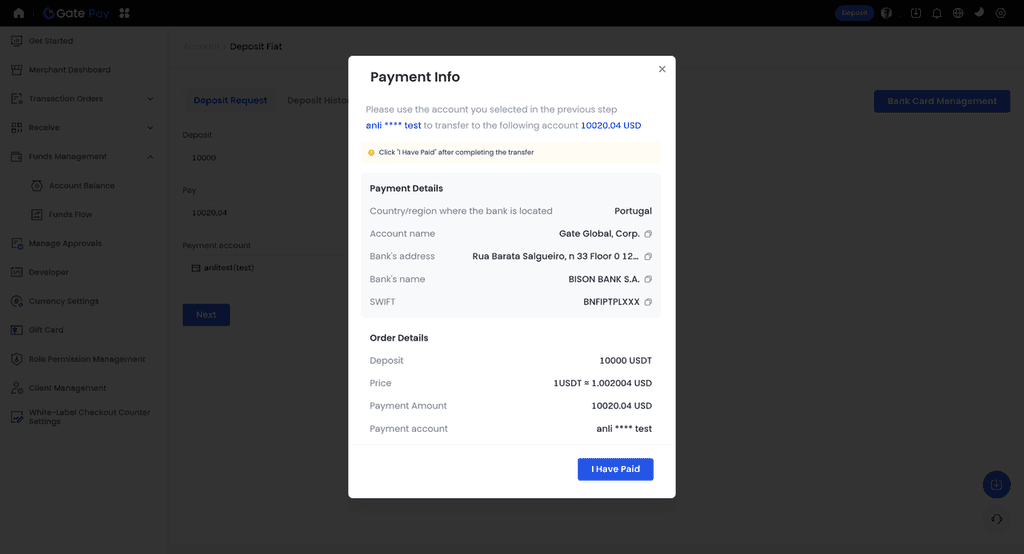
Task: Click the I Have Paid button
Action: (x=615, y=469)
